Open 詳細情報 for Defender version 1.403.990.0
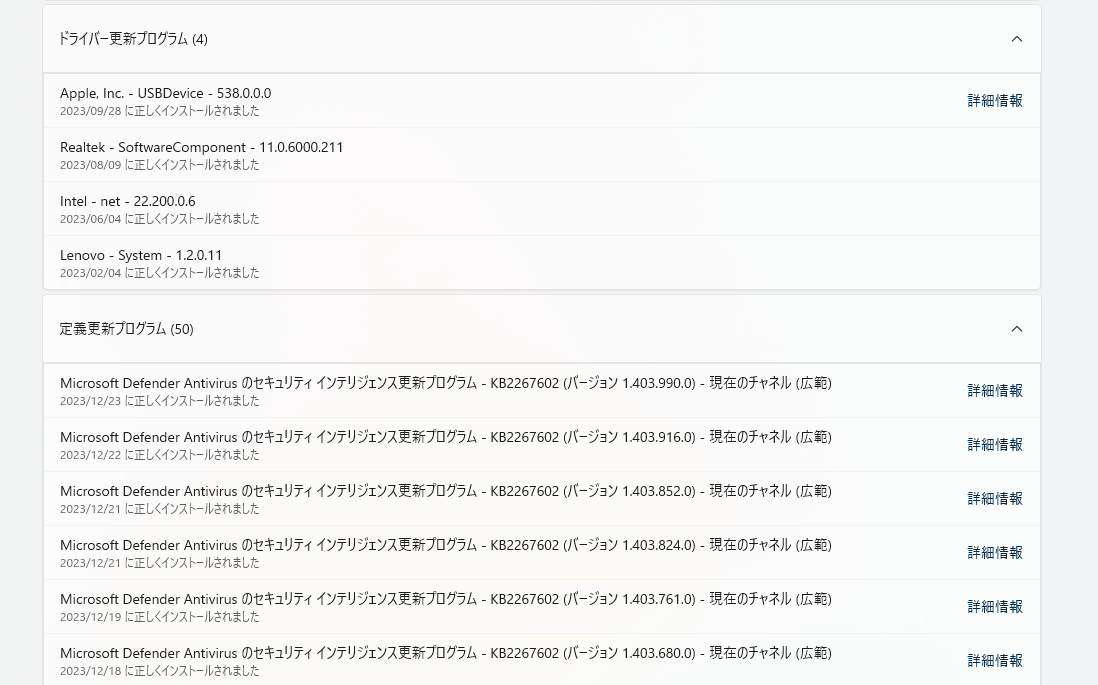This screenshot has width=1098, height=685. (995, 391)
